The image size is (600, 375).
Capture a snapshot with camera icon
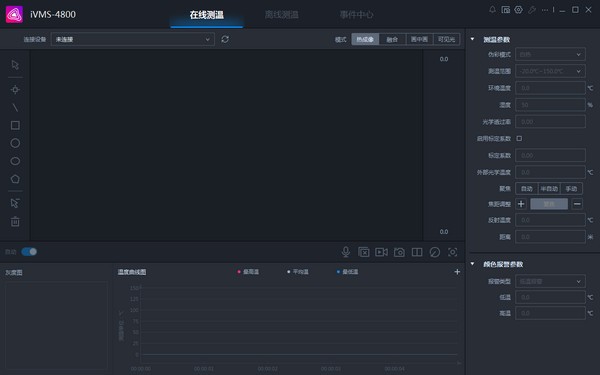pos(399,252)
